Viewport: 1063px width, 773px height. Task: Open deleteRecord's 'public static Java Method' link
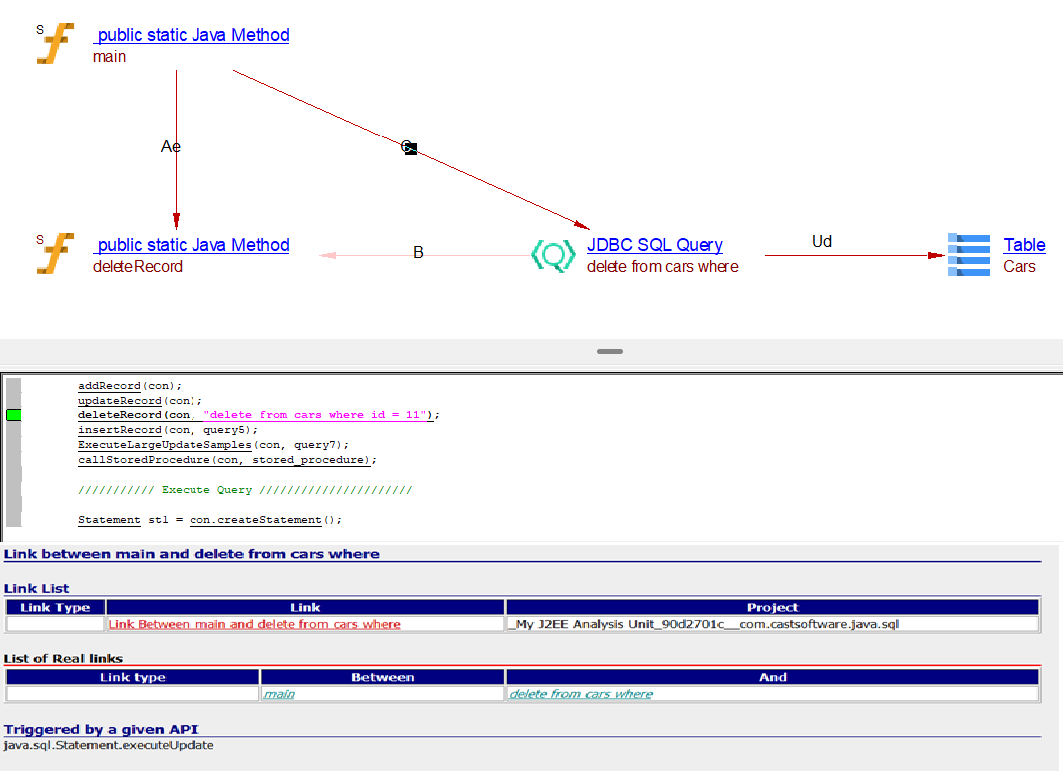pos(192,245)
